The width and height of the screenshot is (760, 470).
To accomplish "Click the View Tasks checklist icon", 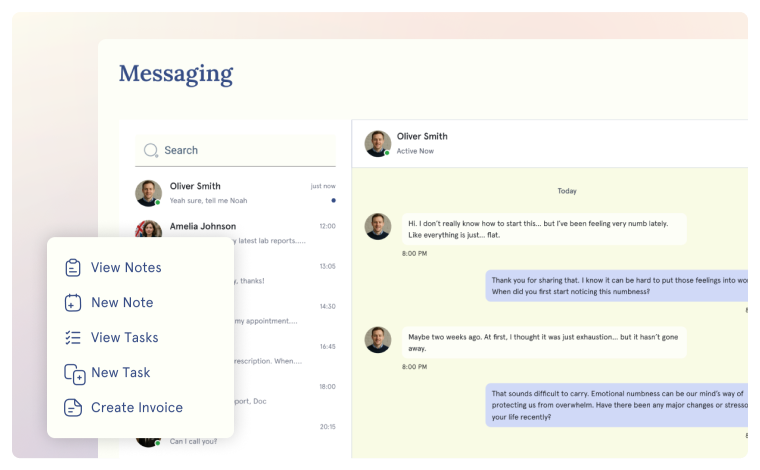I will [73, 337].
